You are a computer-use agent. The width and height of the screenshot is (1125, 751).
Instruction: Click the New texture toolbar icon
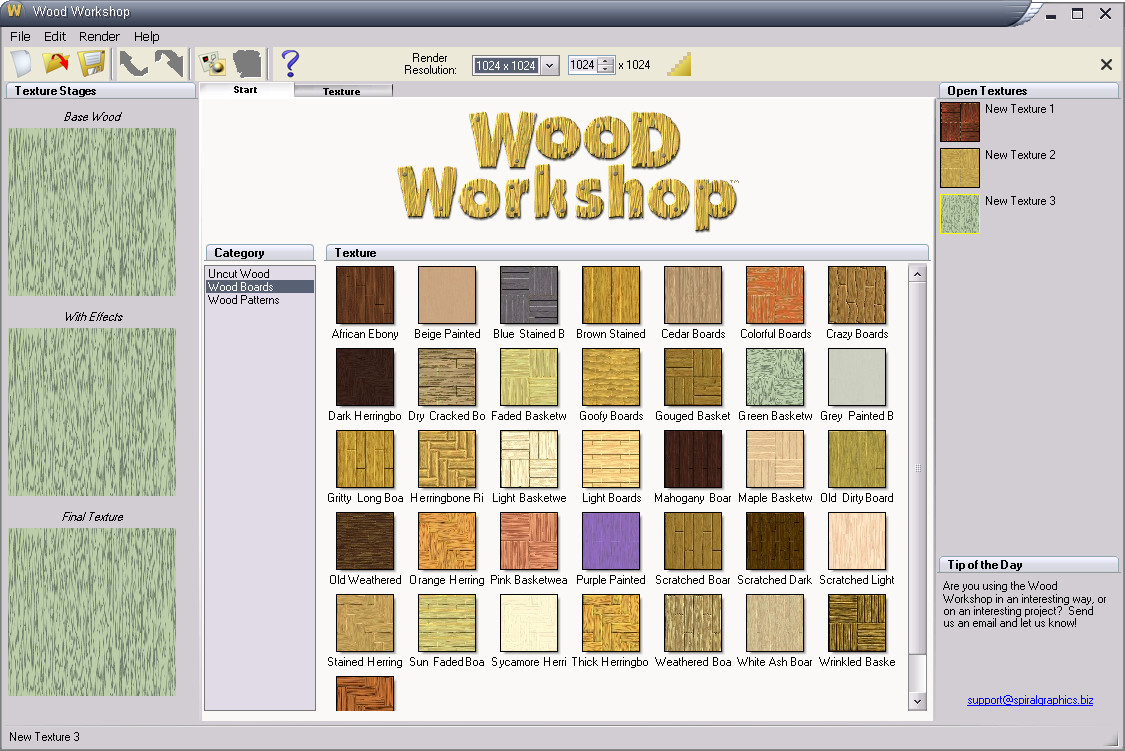tap(22, 64)
